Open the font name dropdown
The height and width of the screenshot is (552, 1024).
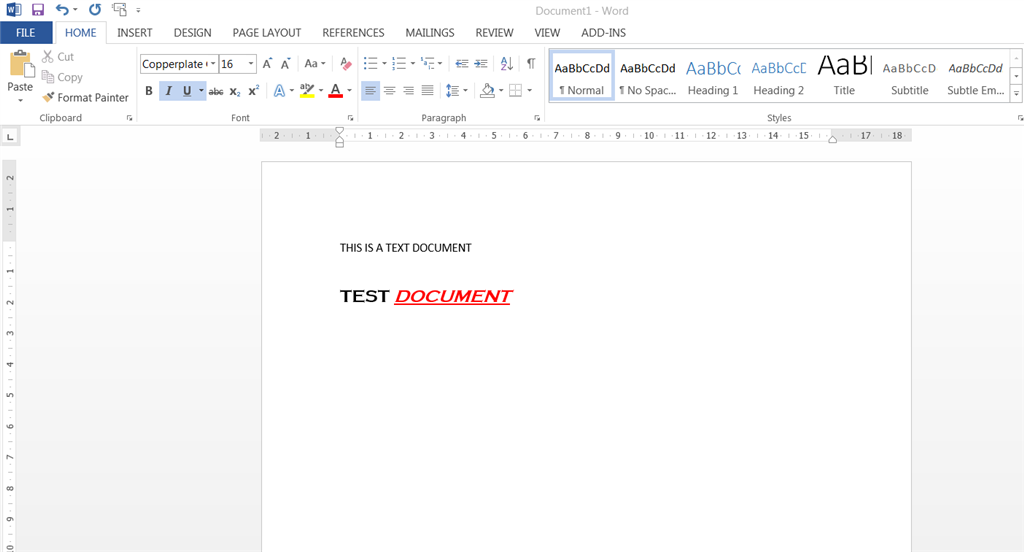click(x=213, y=64)
